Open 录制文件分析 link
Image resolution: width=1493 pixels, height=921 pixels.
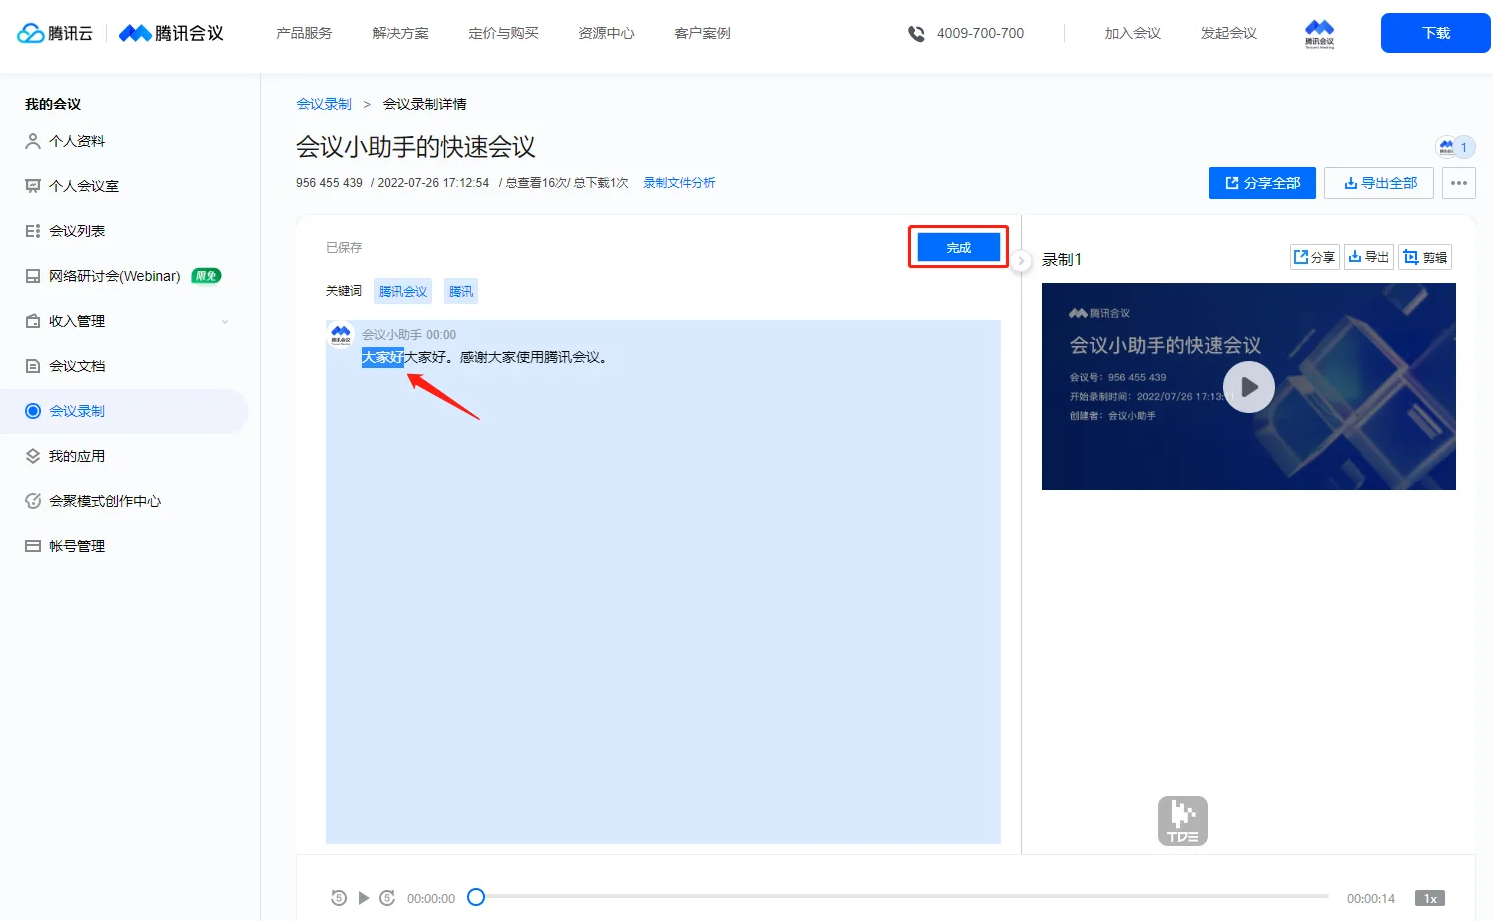679,183
